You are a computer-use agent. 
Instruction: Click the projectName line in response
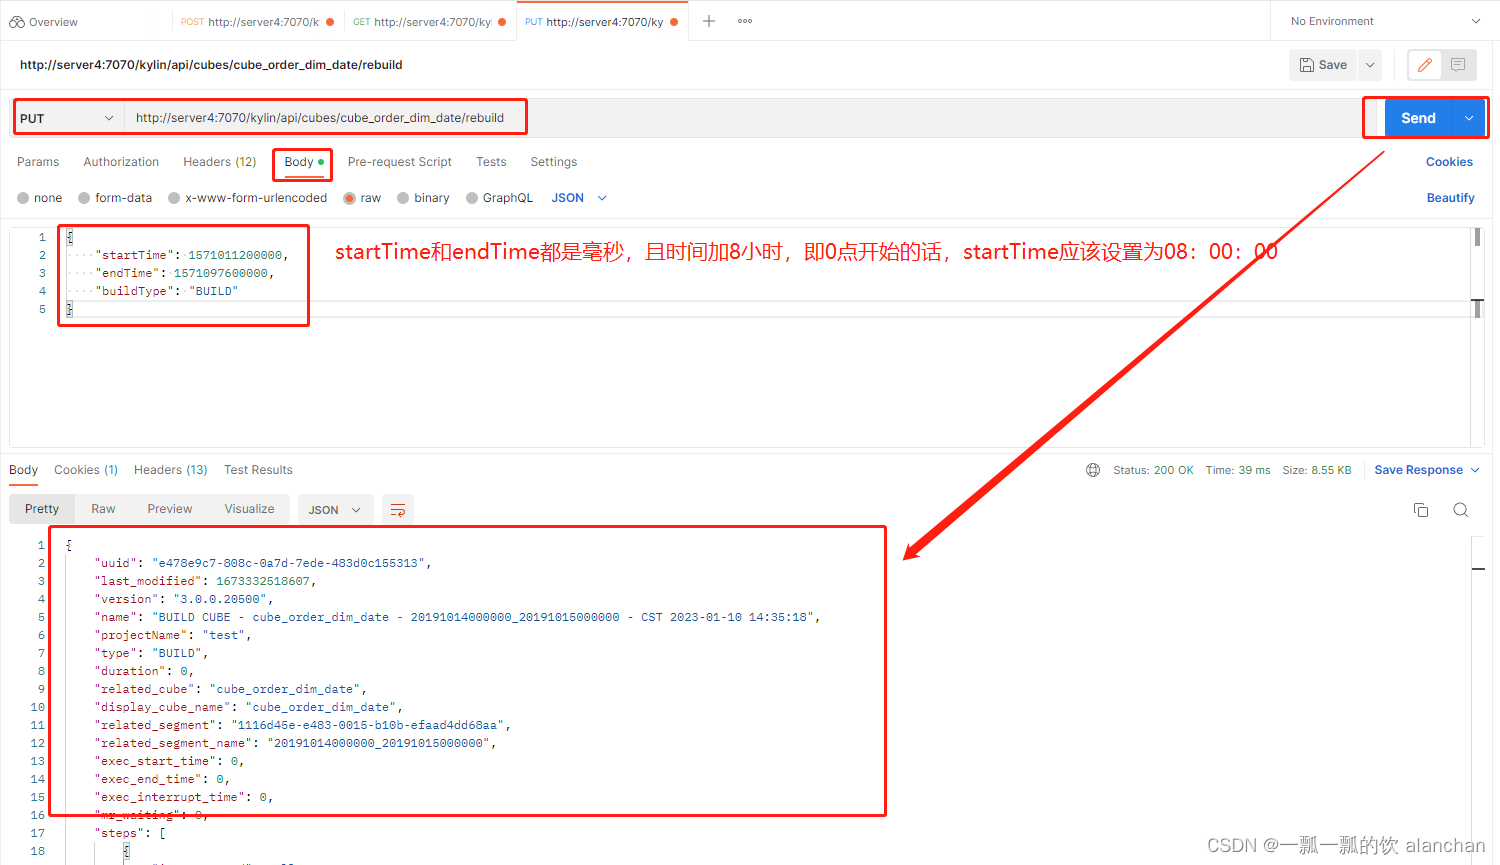(x=173, y=635)
